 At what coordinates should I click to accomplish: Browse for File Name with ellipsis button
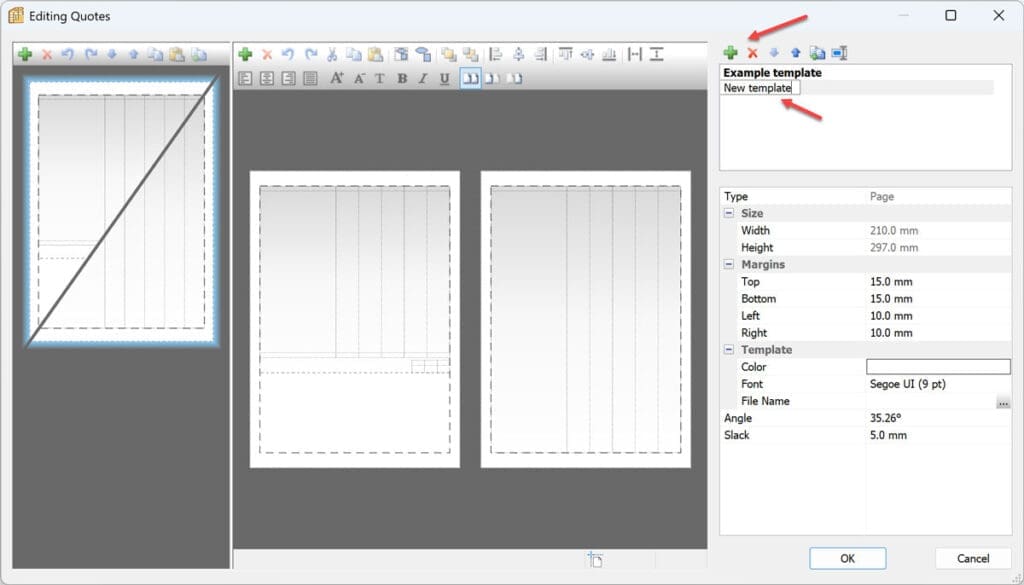point(1003,403)
